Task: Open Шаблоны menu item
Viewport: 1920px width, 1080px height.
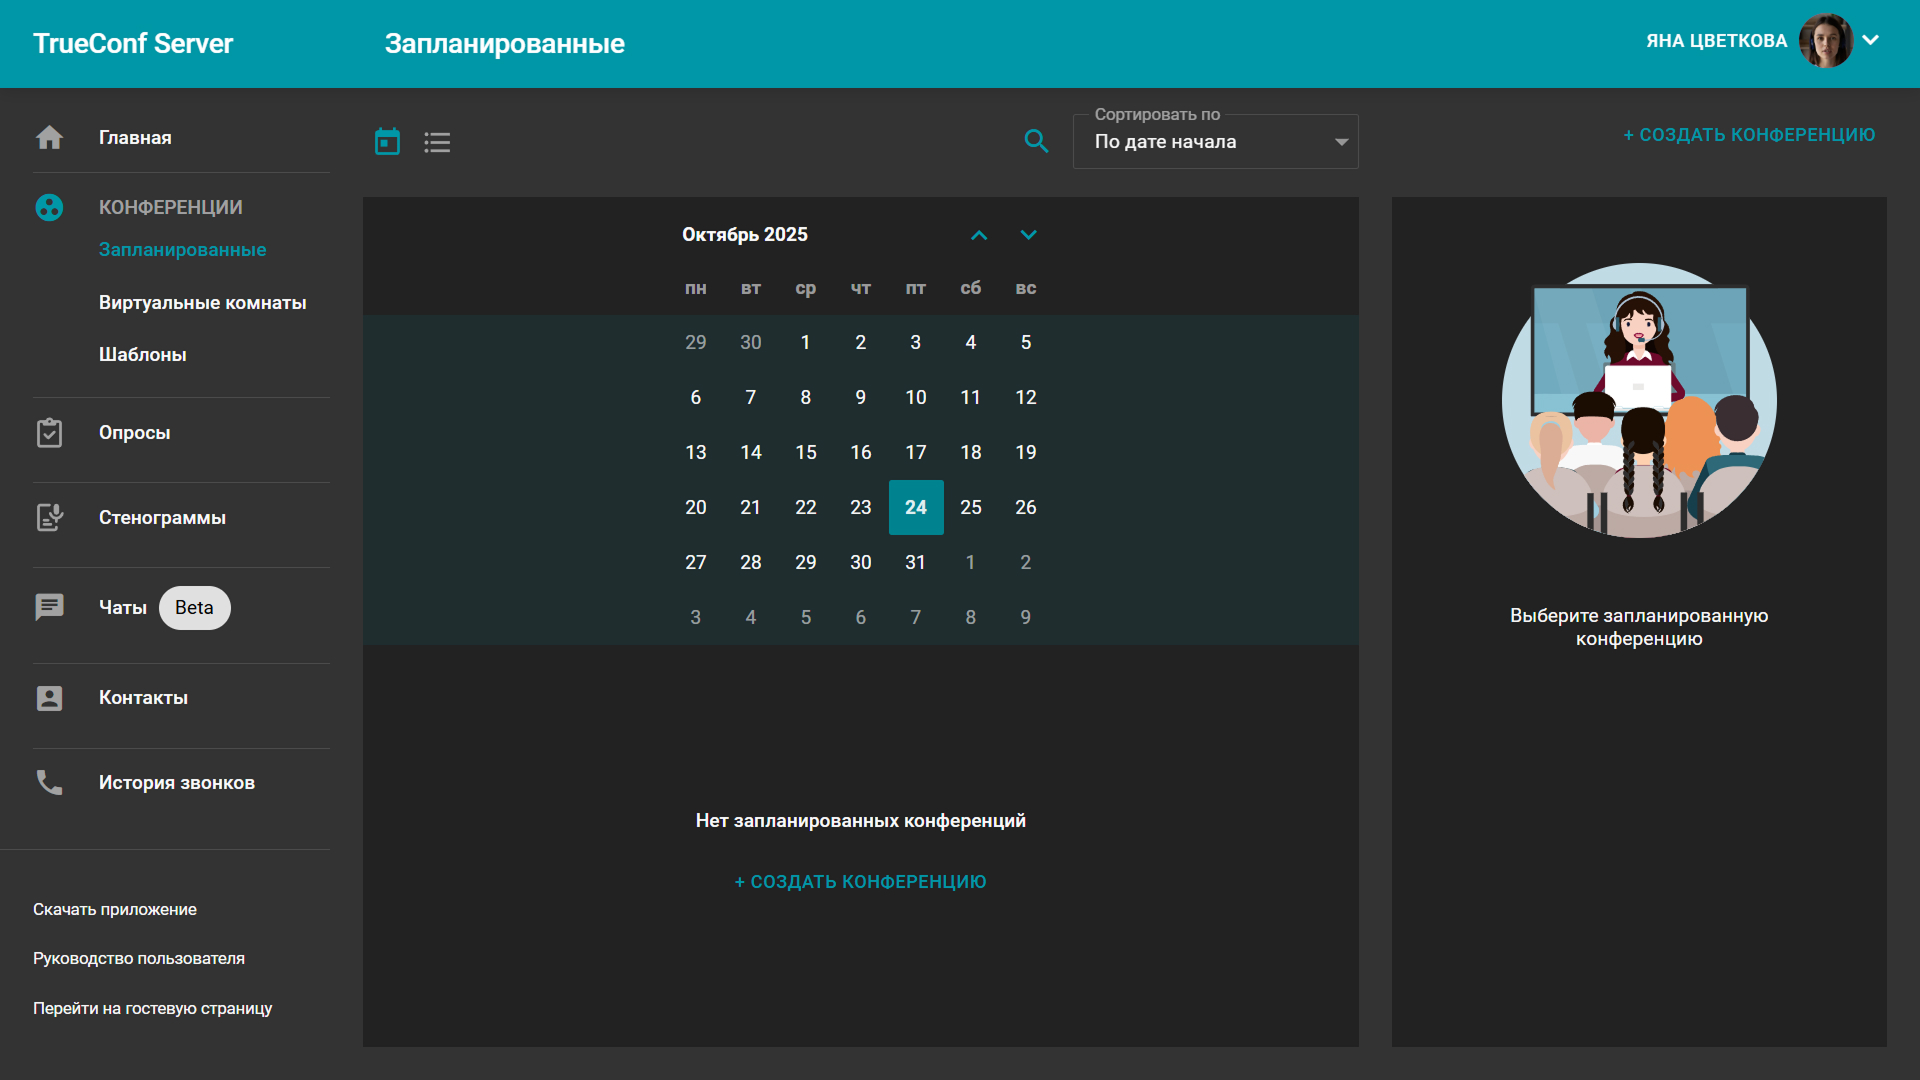Action: [x=142, y=355]
